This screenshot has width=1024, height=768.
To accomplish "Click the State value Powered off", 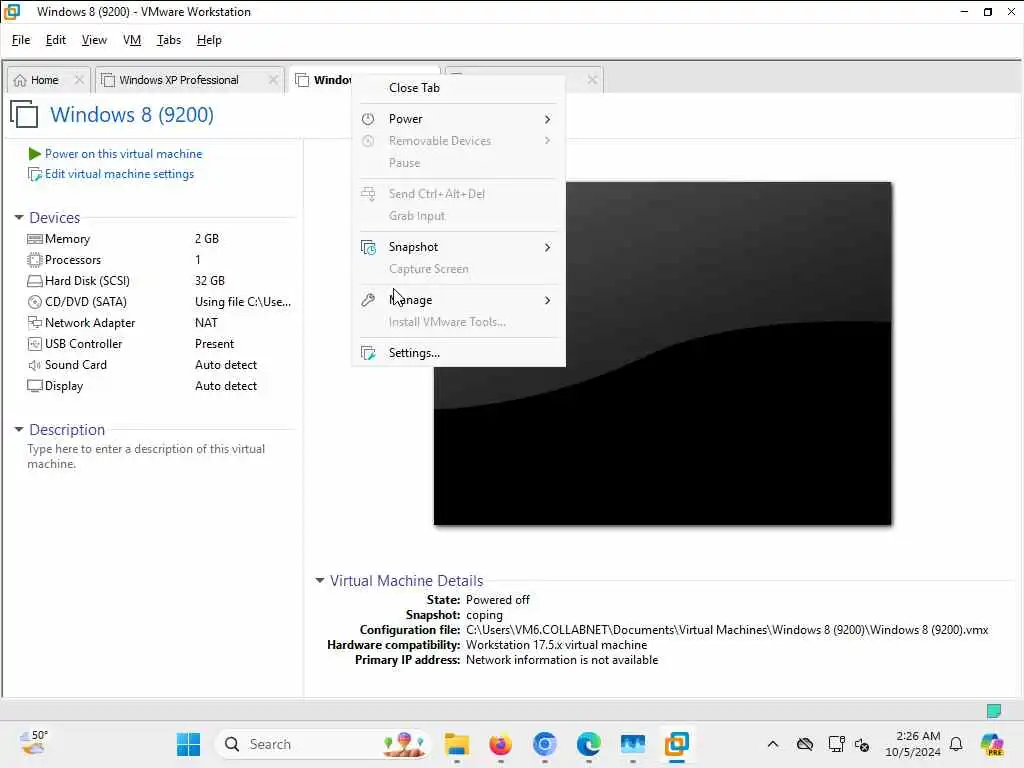I will tap(498, 600).
